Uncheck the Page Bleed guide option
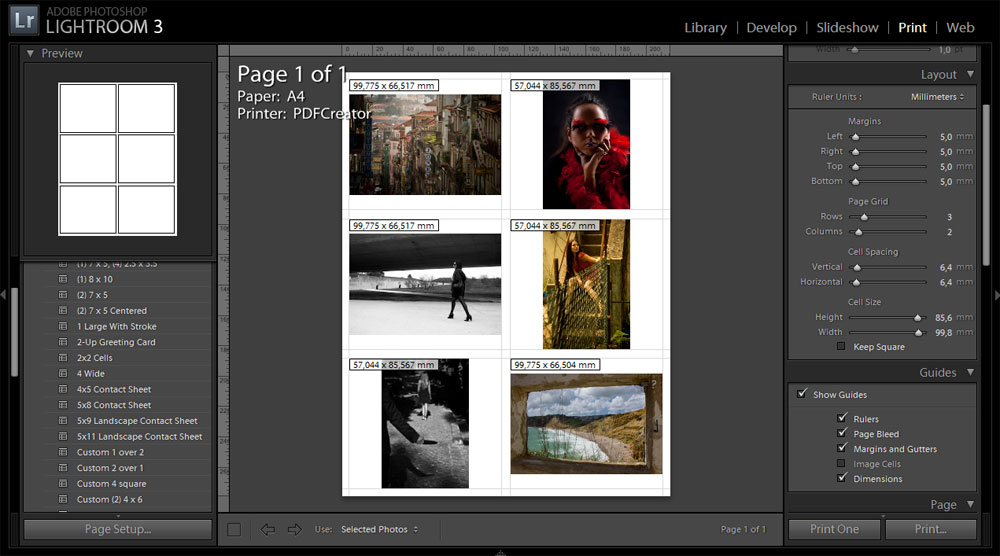The height and width of the screenshot is (556, 1000). 842,433
